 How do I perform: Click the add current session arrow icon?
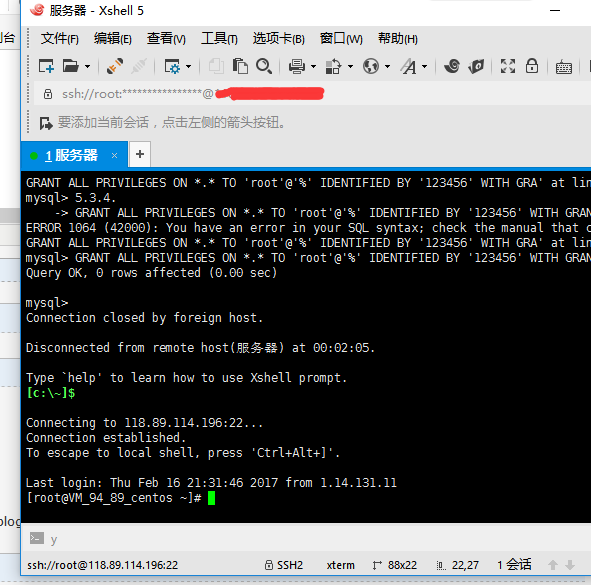point(46,123)
